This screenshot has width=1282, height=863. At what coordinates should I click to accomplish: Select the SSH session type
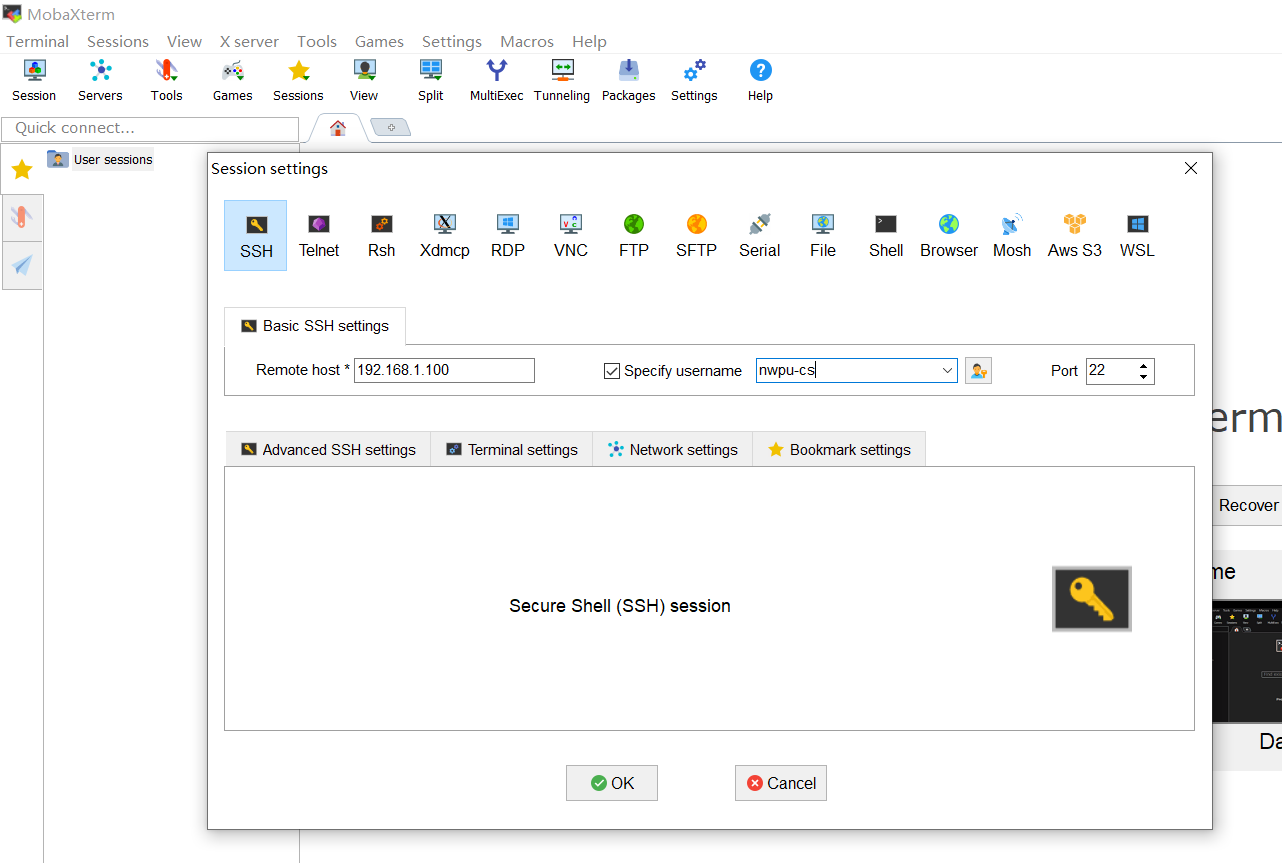click(x=256, y=236)
